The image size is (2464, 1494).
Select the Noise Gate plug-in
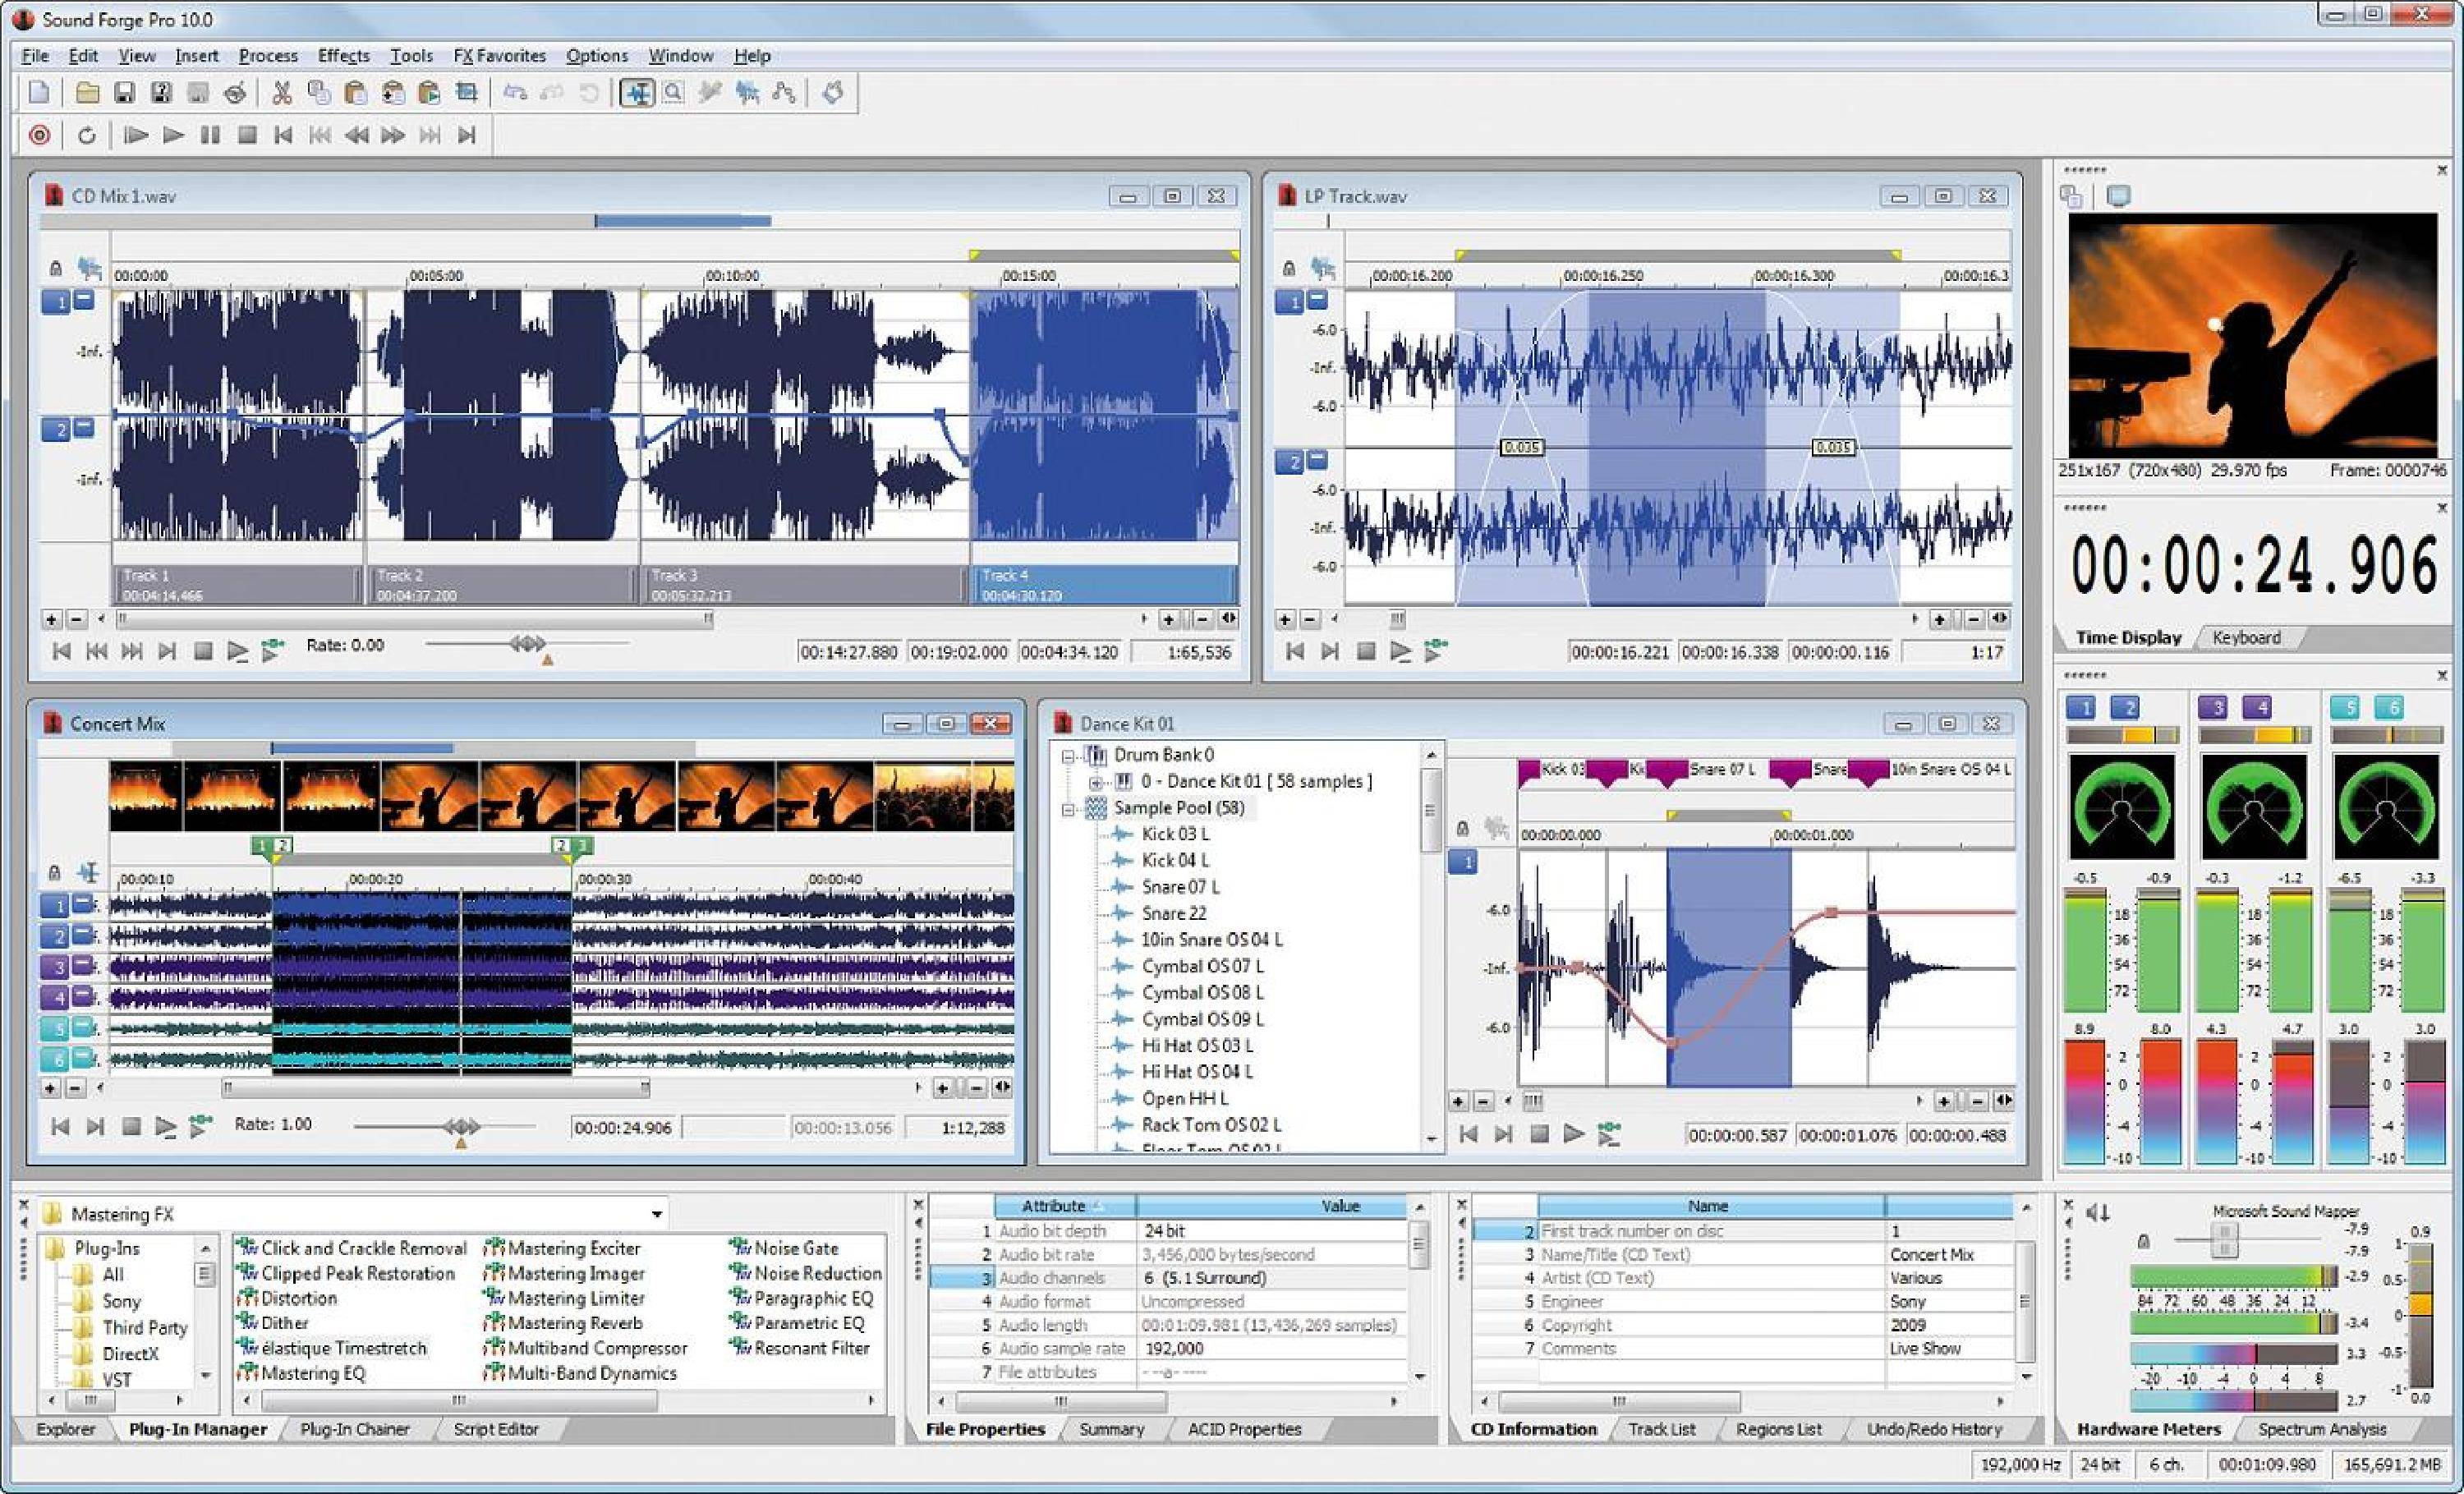(797, 1247)
